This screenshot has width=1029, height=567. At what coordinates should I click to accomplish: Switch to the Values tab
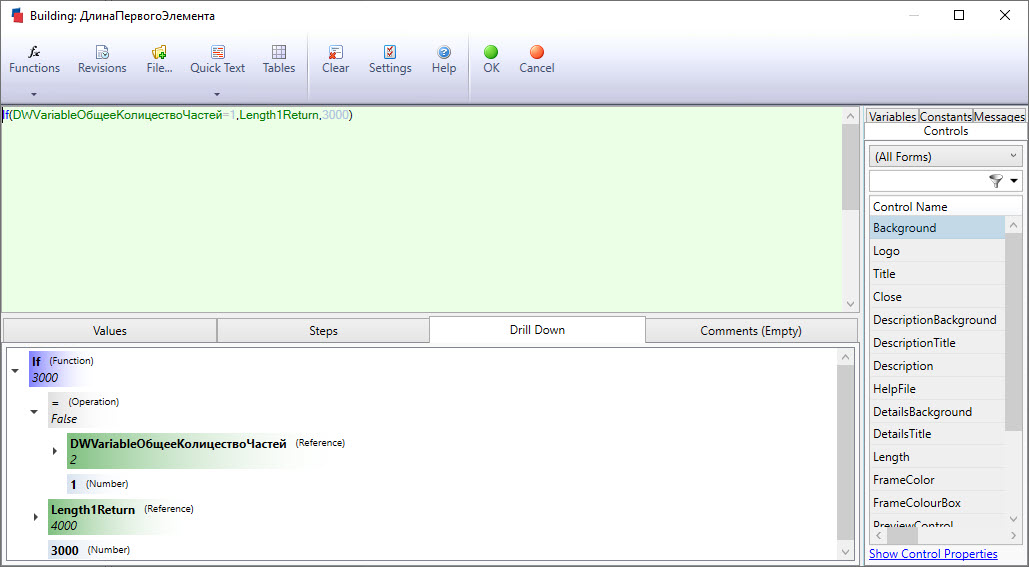point(110,331)
